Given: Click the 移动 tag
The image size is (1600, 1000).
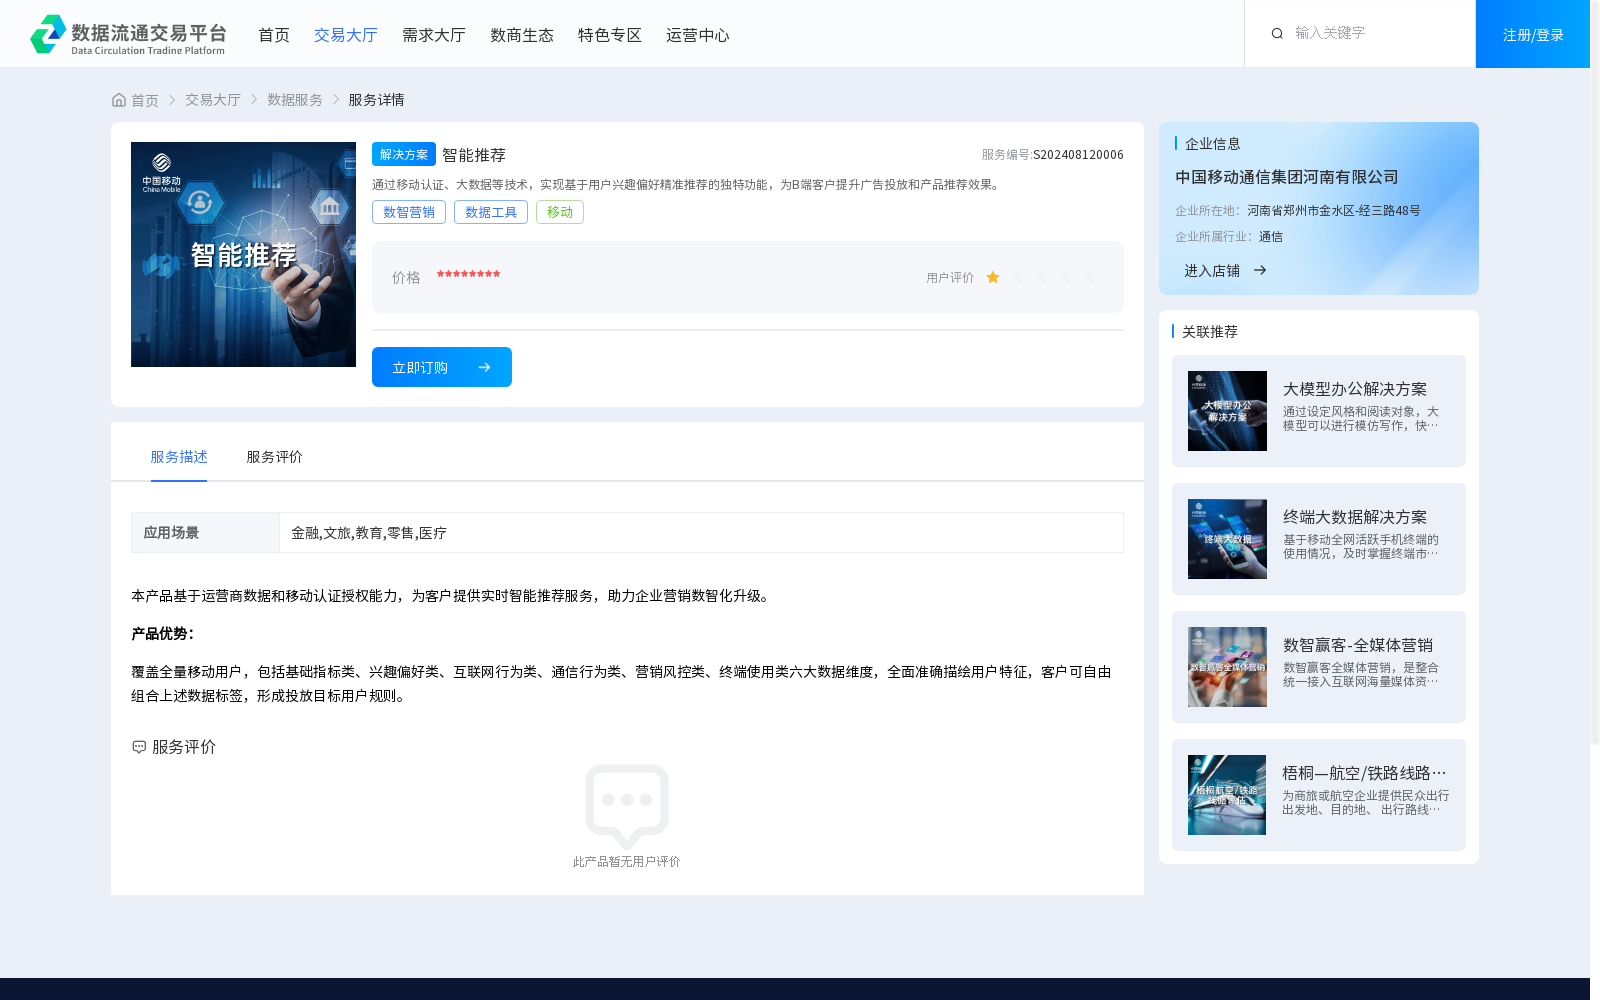Looking at the screenshot, I should (560, 212).
